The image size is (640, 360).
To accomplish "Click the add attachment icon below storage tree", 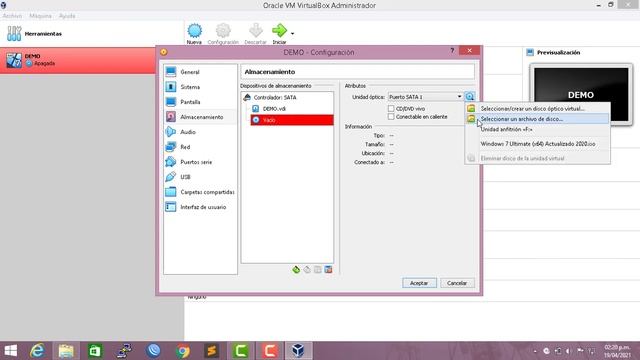I will click(318, 269).
